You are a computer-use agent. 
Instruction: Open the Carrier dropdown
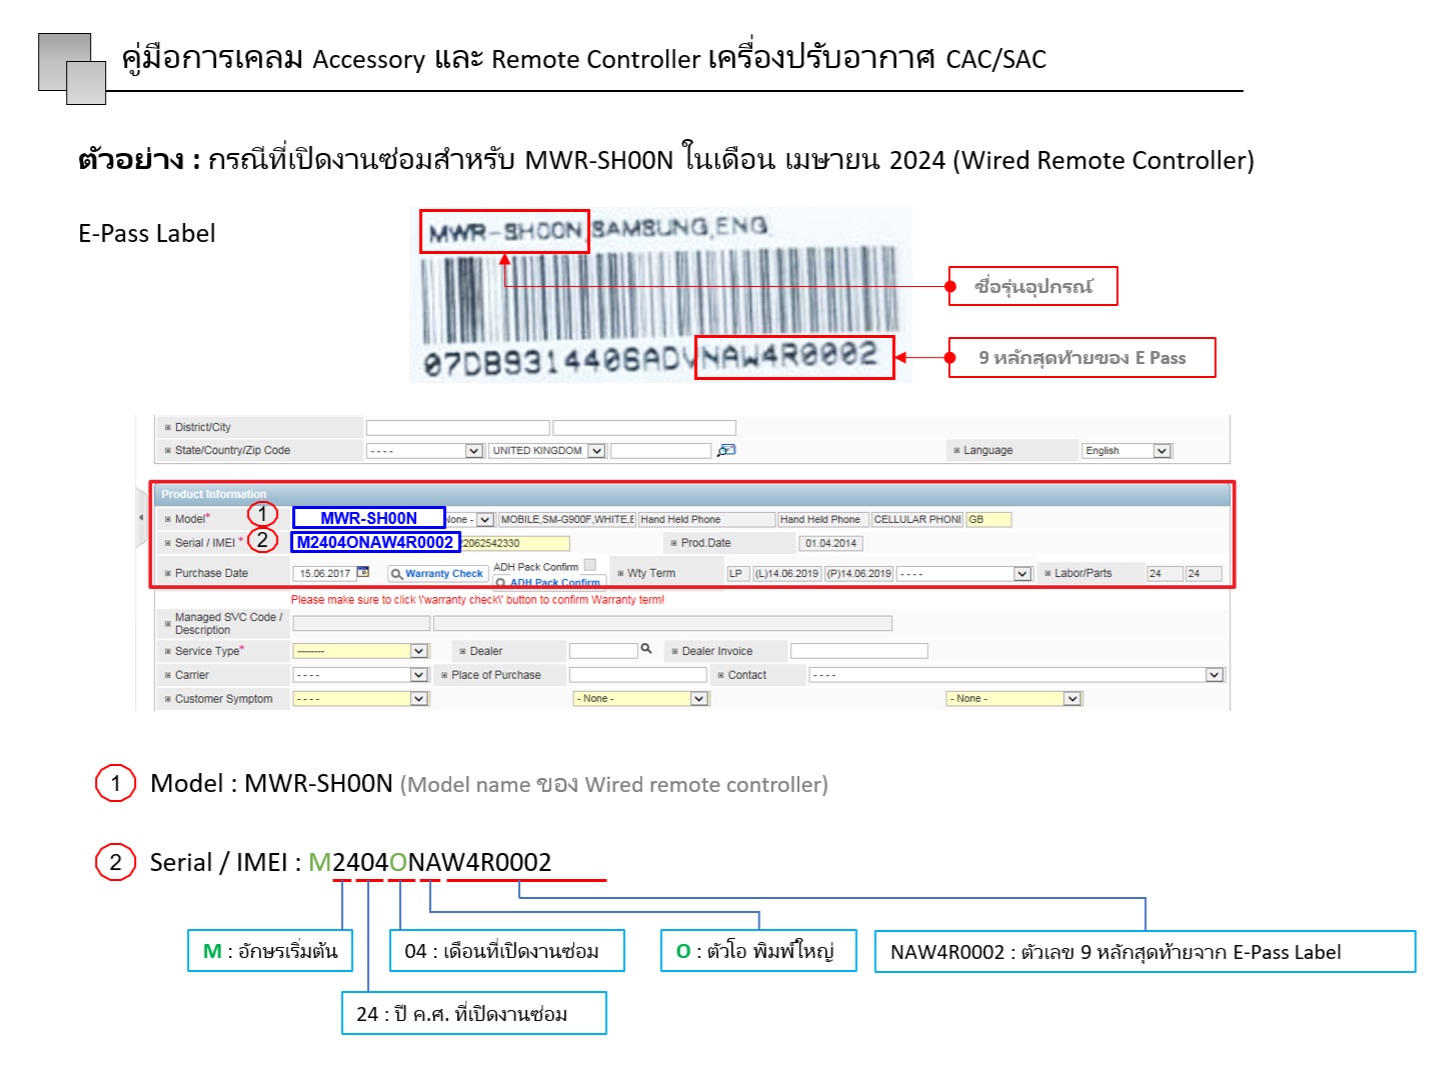360,675
